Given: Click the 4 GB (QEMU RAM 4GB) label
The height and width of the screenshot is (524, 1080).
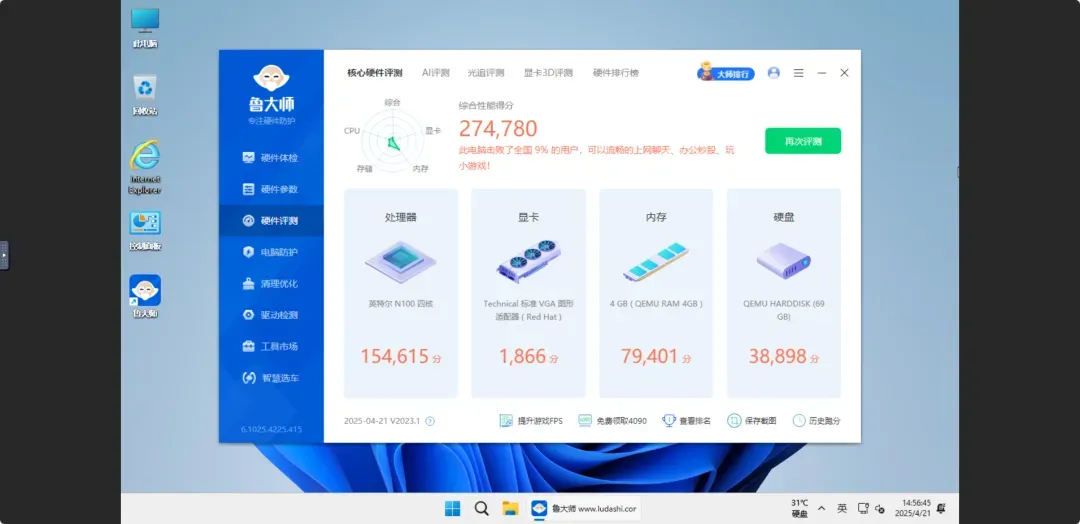Looking at the screenshot, I should coord(656,304).
